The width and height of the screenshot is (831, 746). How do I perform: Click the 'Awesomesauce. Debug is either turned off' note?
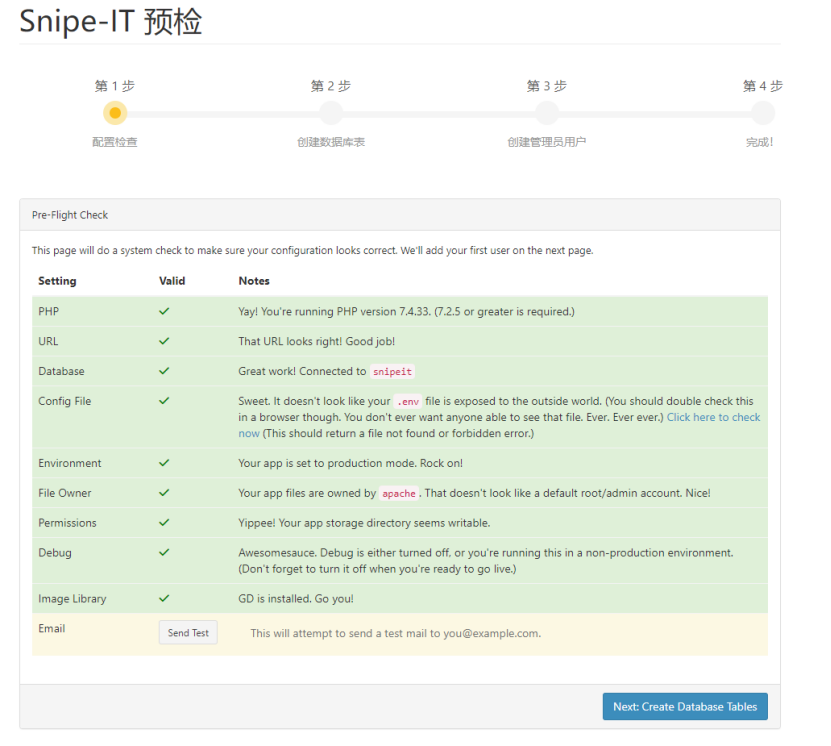click(x=485, y=561)
